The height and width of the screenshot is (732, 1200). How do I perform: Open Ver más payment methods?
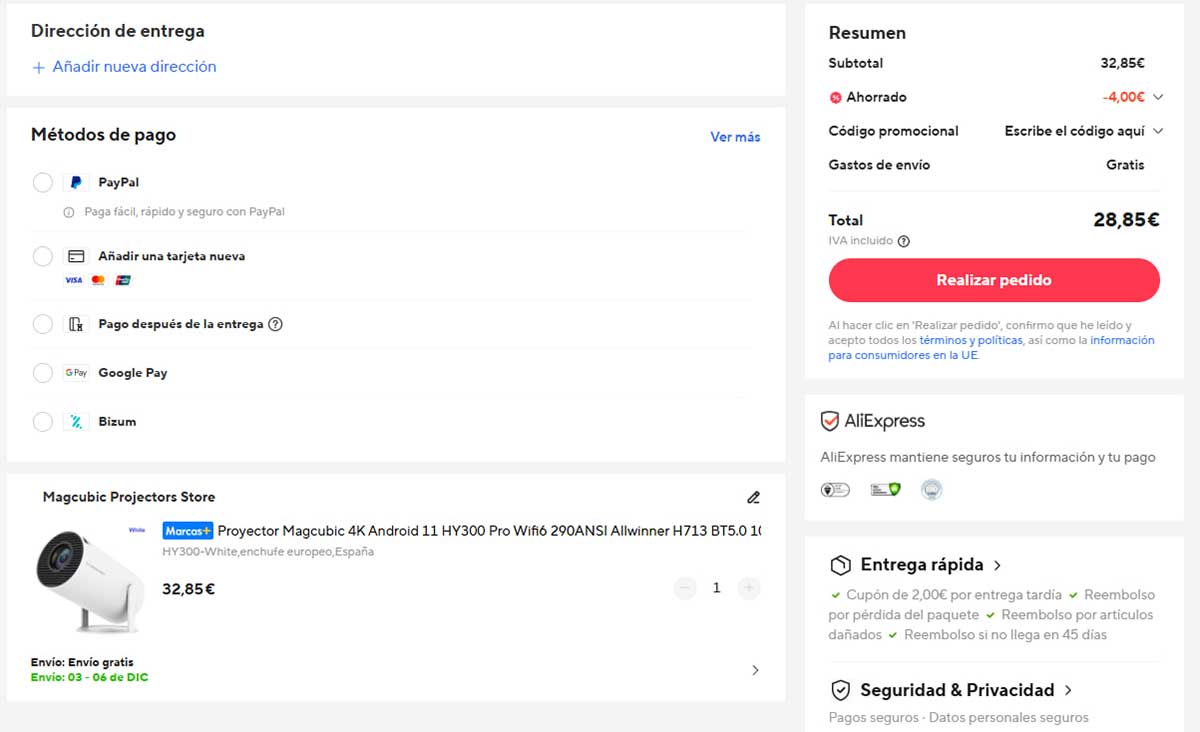(735, 137)
